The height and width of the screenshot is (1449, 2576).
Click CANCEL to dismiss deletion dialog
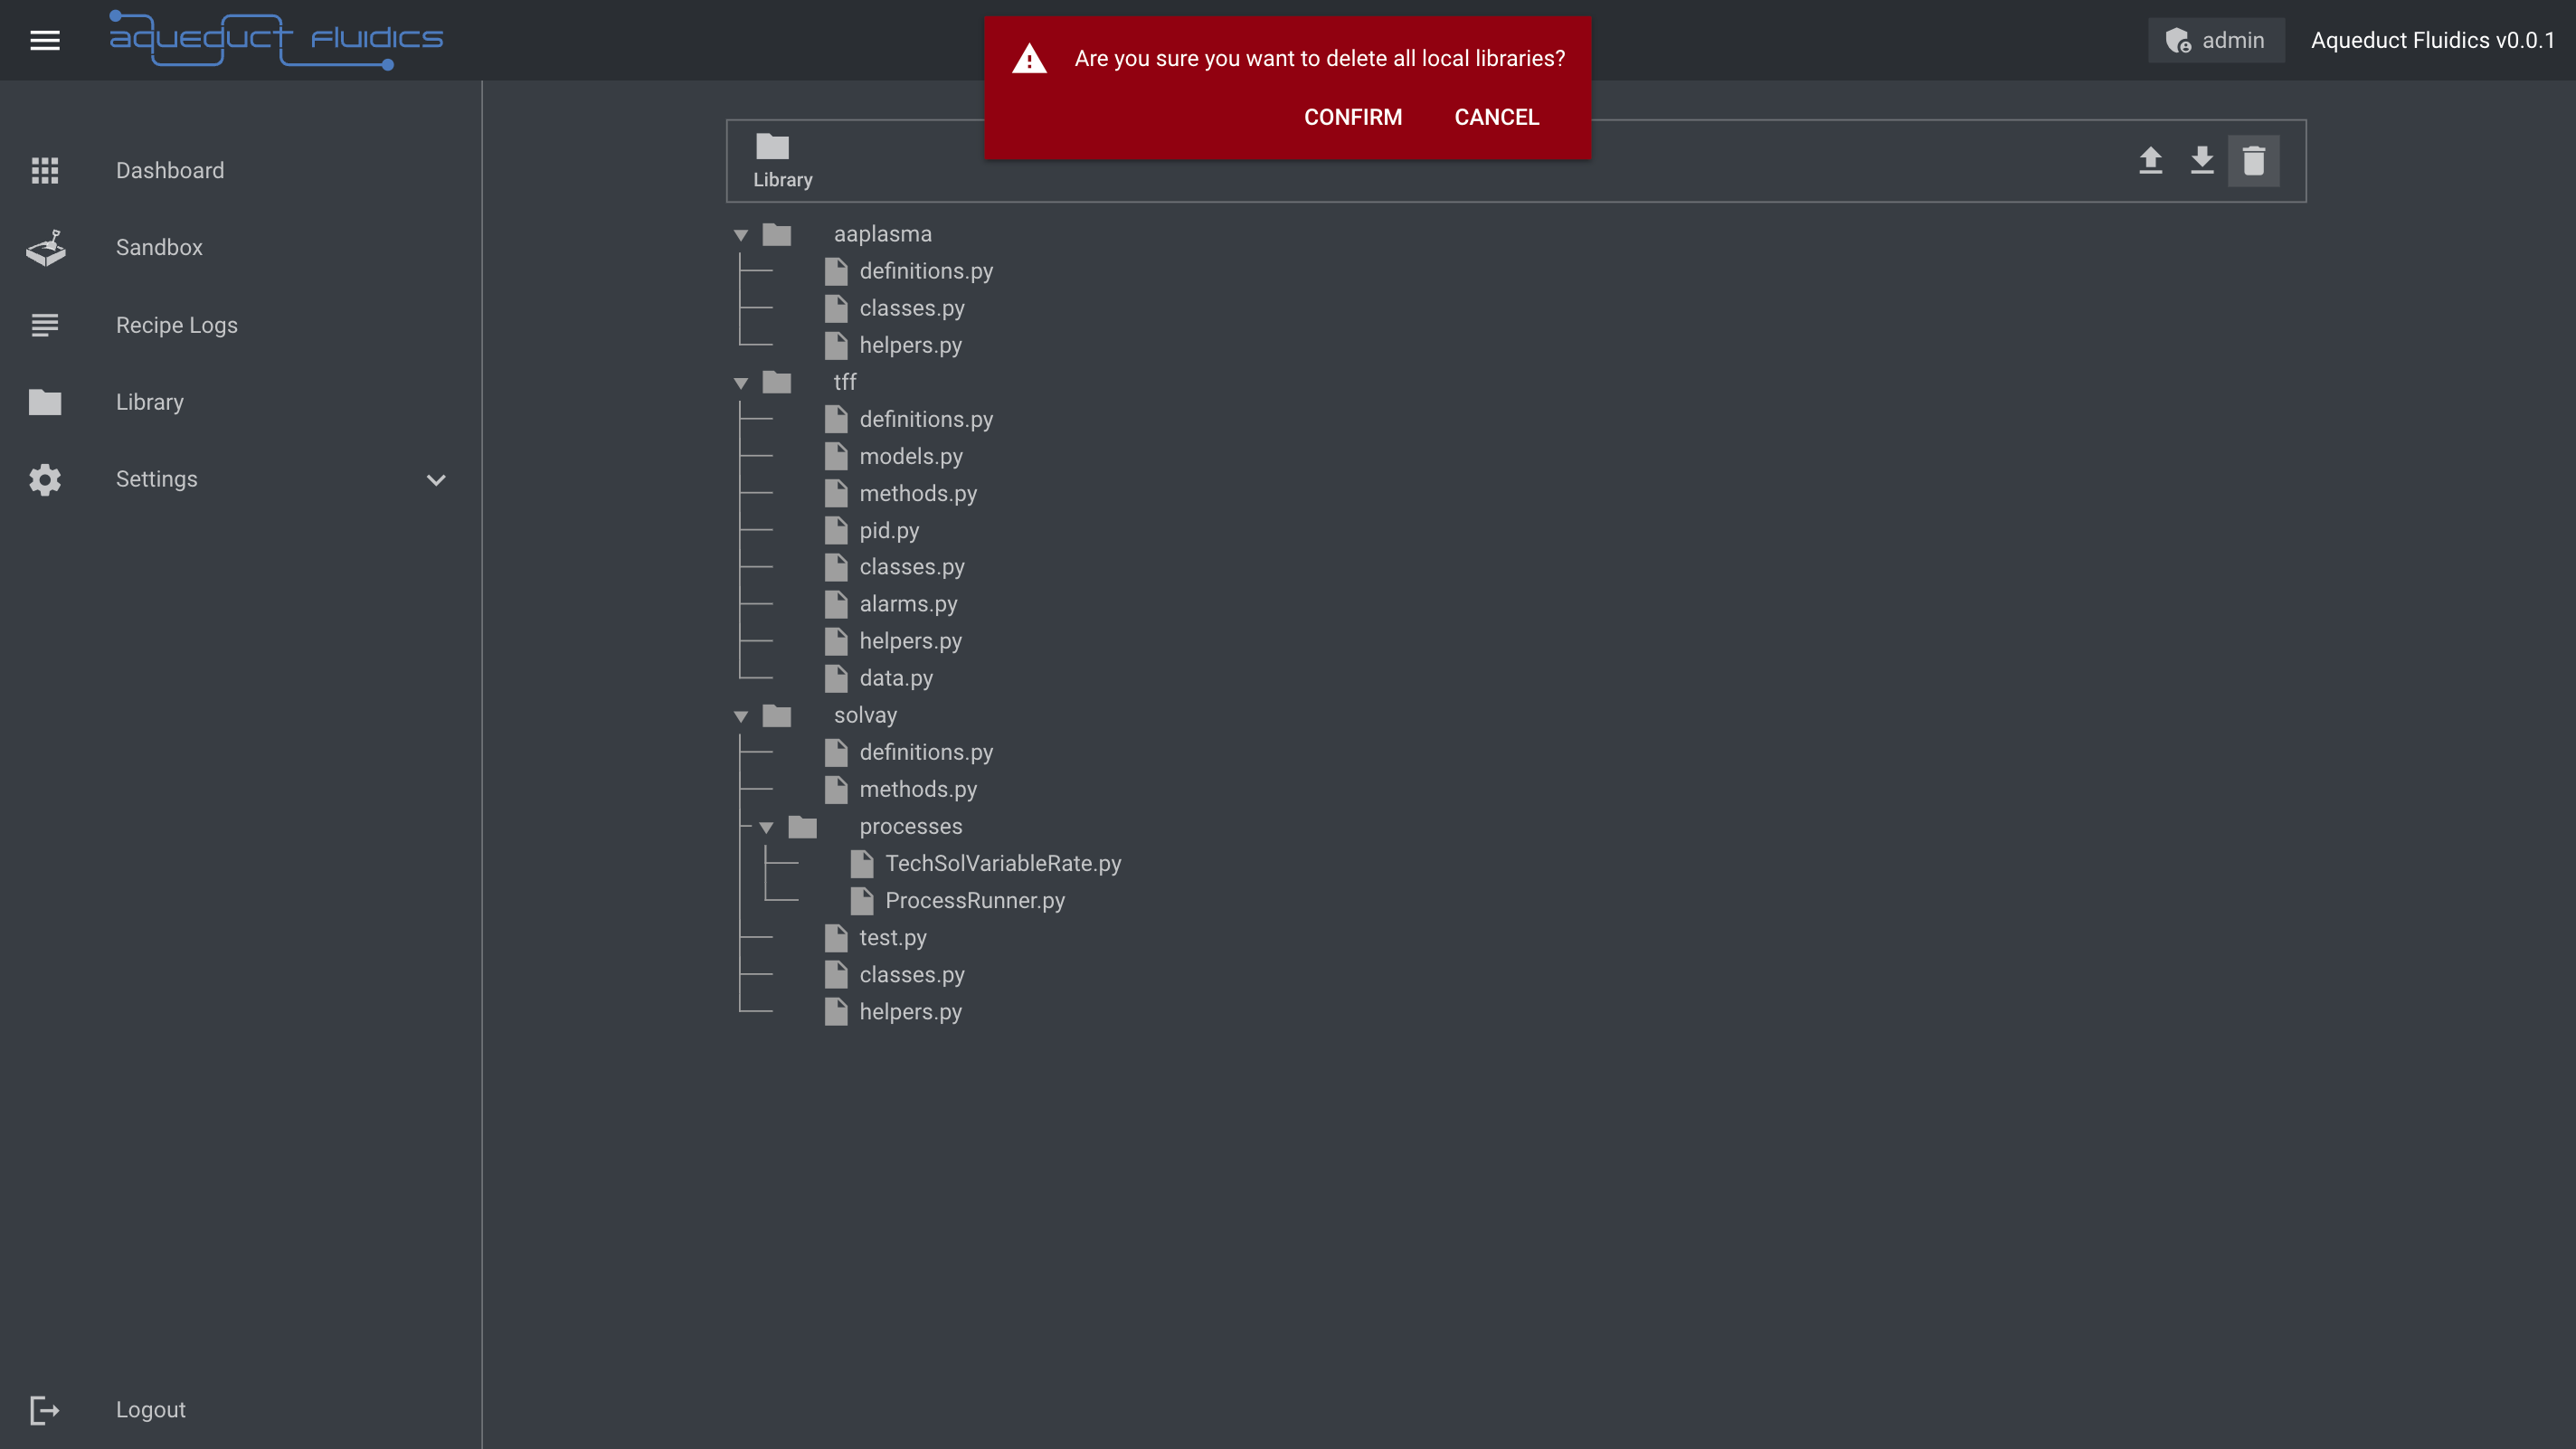pos(1497,117)
